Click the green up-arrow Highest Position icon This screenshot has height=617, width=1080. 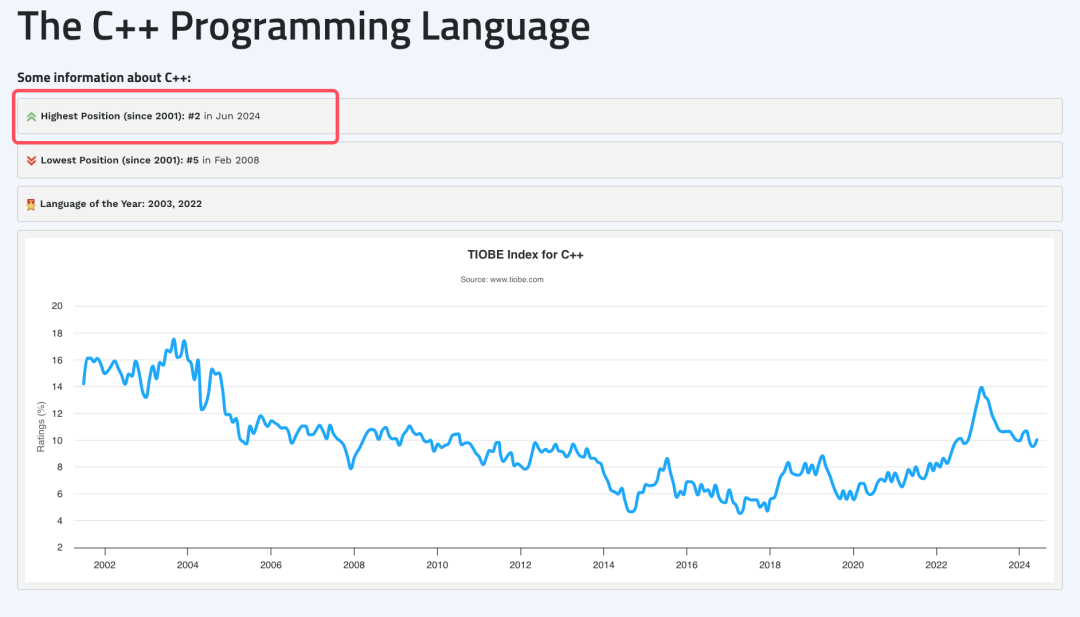(x=31, y=116)
